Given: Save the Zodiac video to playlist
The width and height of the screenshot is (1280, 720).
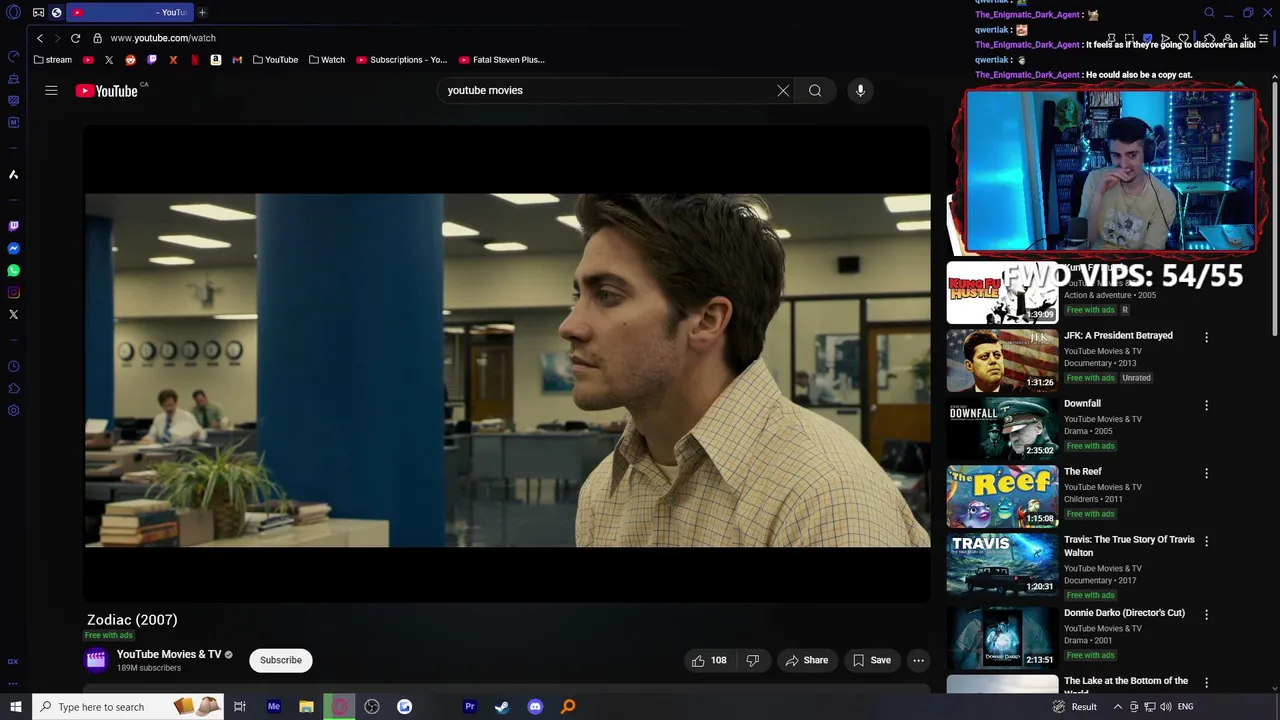Looking at the screenshot, I should coord(871,660).
